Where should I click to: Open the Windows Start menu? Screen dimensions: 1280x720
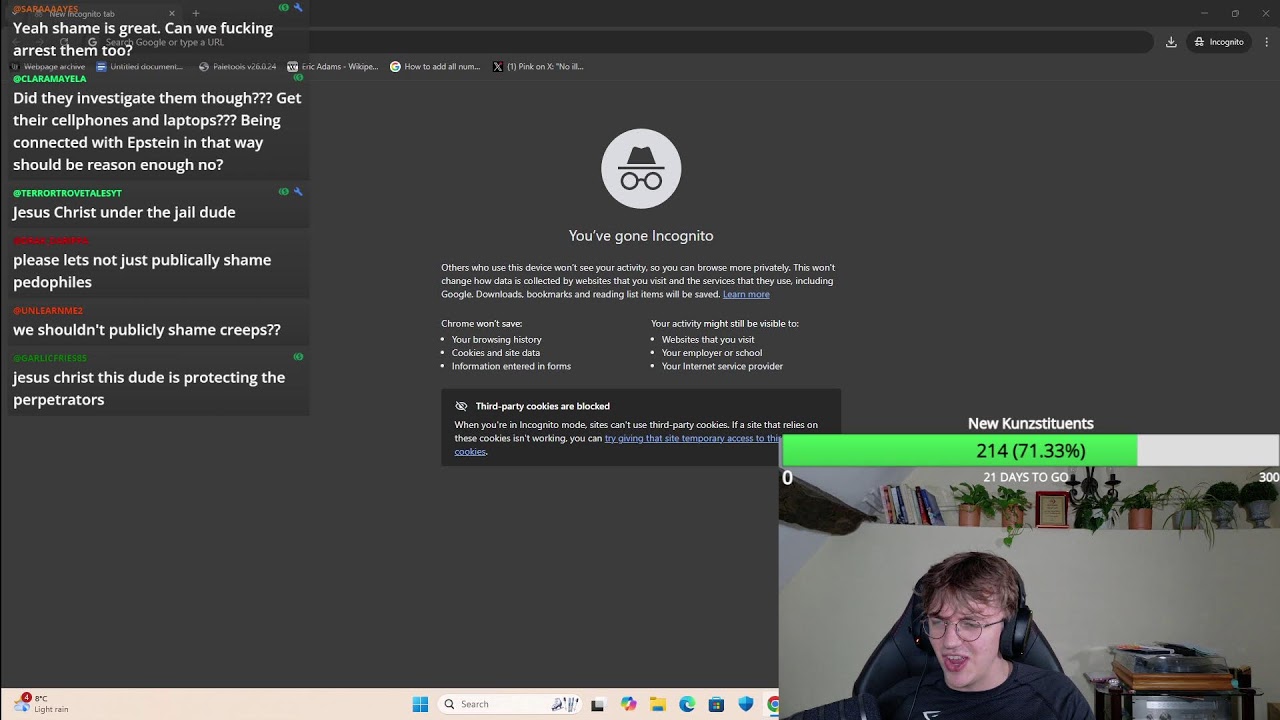click(x=420, y=704)
